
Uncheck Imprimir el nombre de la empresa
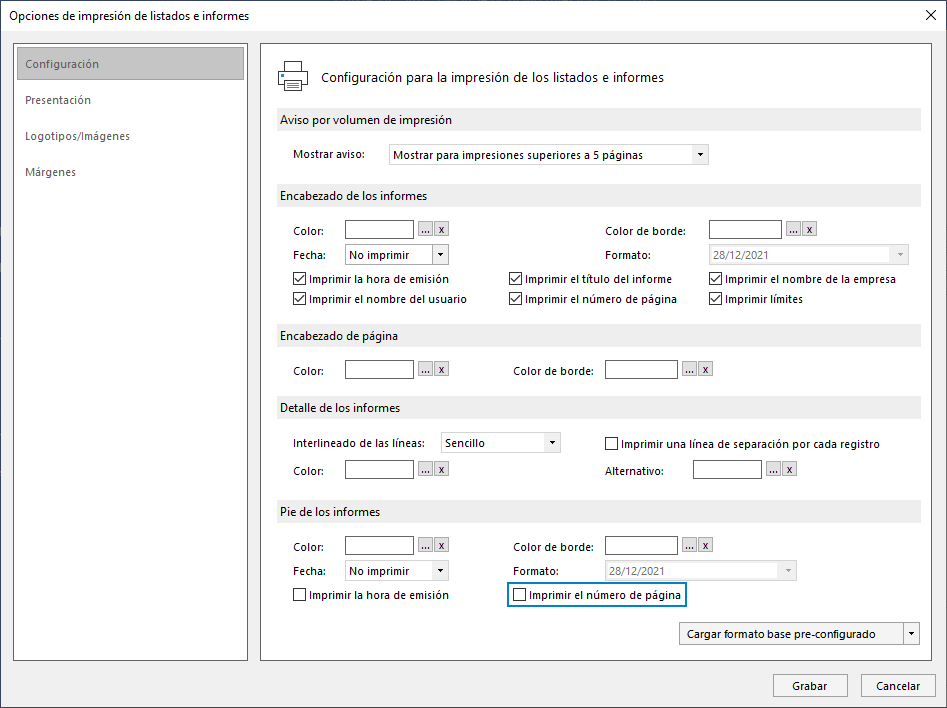tap(715, 279)
